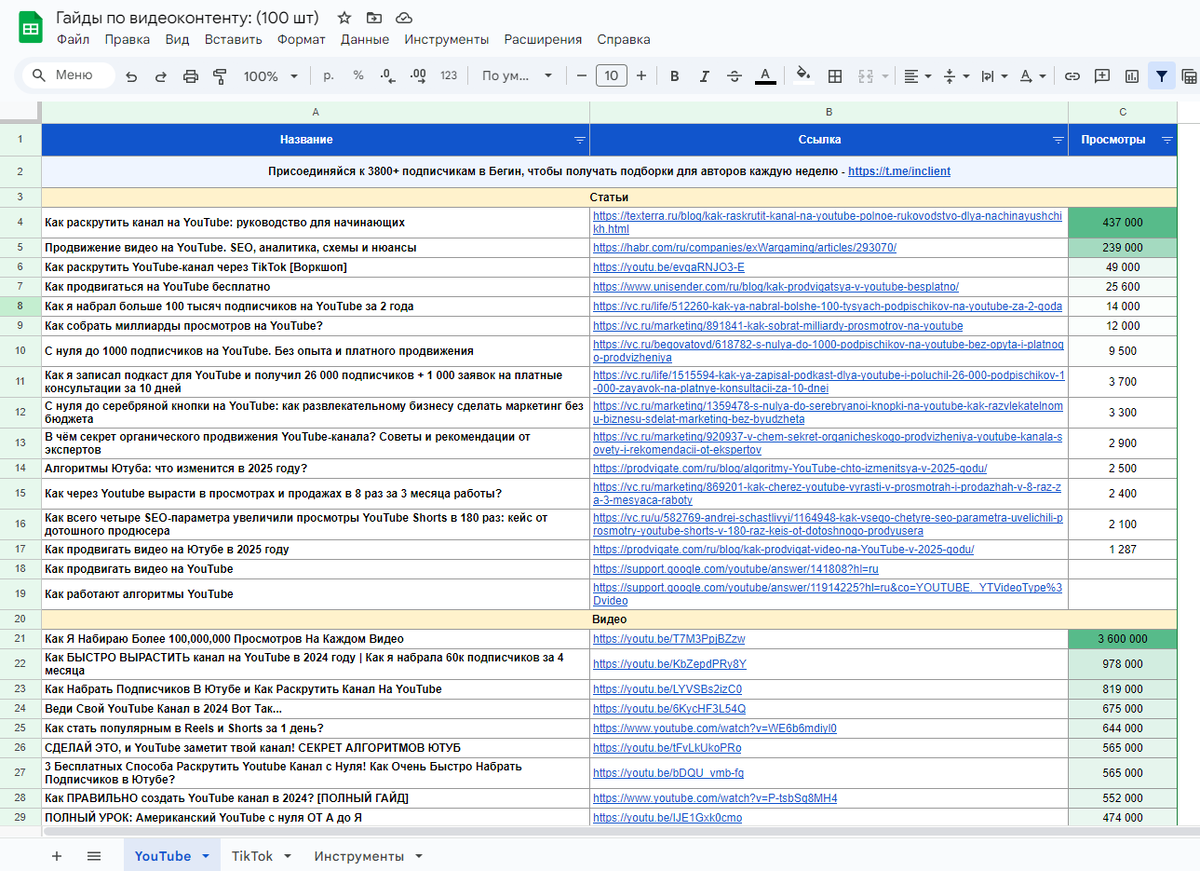Print the spreadsheet

click(x=191, y=76)
